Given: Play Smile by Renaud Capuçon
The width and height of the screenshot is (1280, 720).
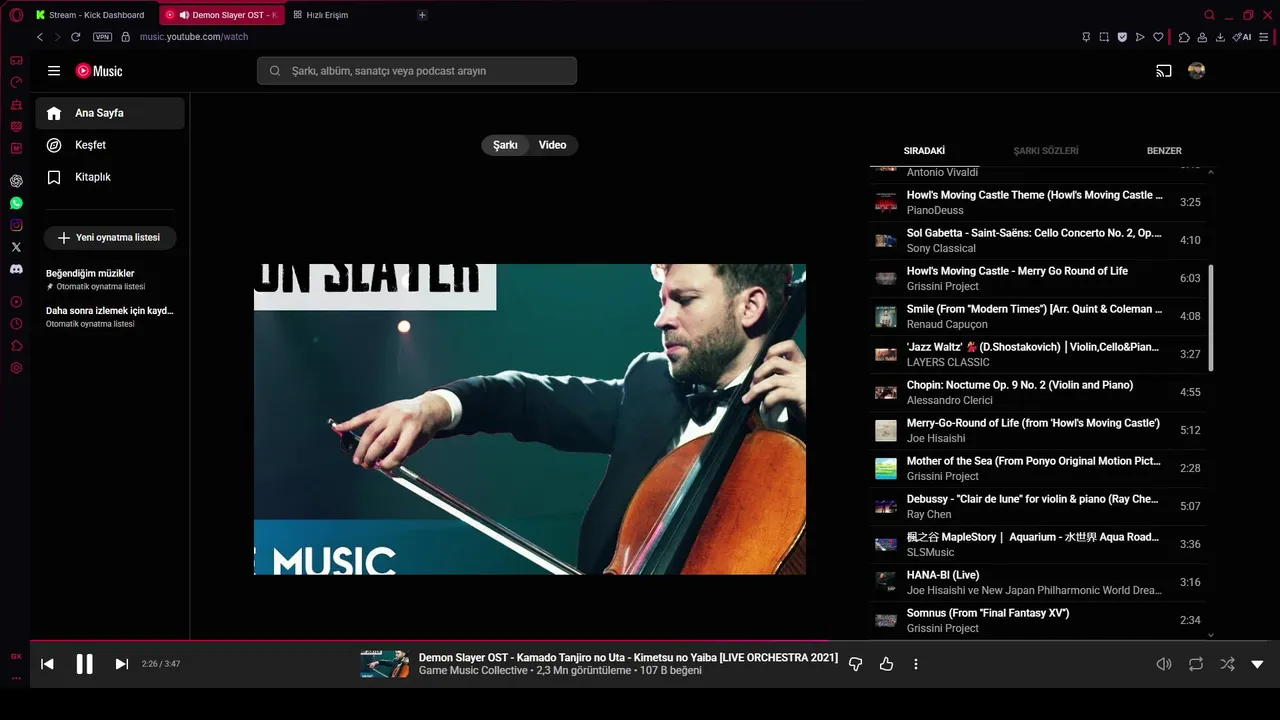Looking at the screenshot, I should pyautogui.click(x=1038, y=317).
